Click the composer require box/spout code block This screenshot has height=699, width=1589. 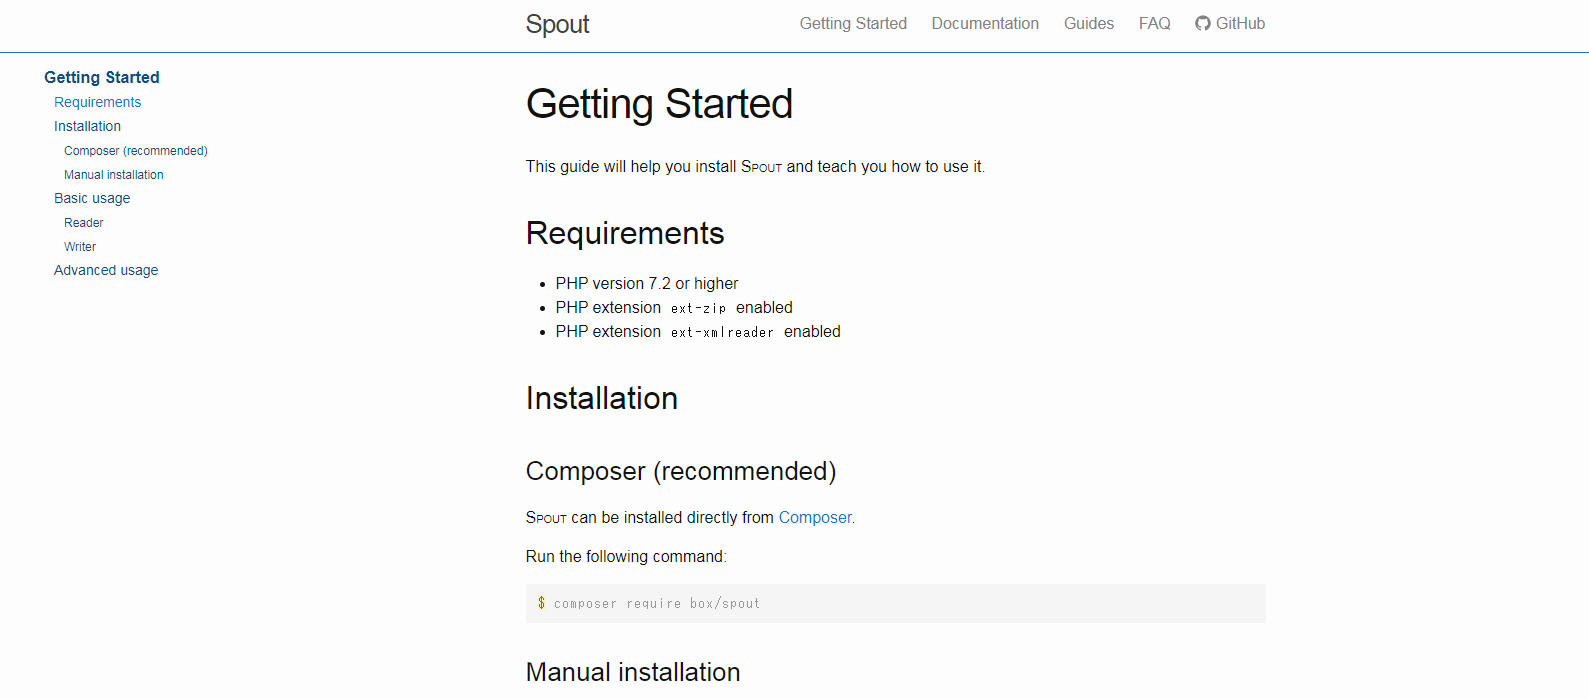click(x=896, y=603)
